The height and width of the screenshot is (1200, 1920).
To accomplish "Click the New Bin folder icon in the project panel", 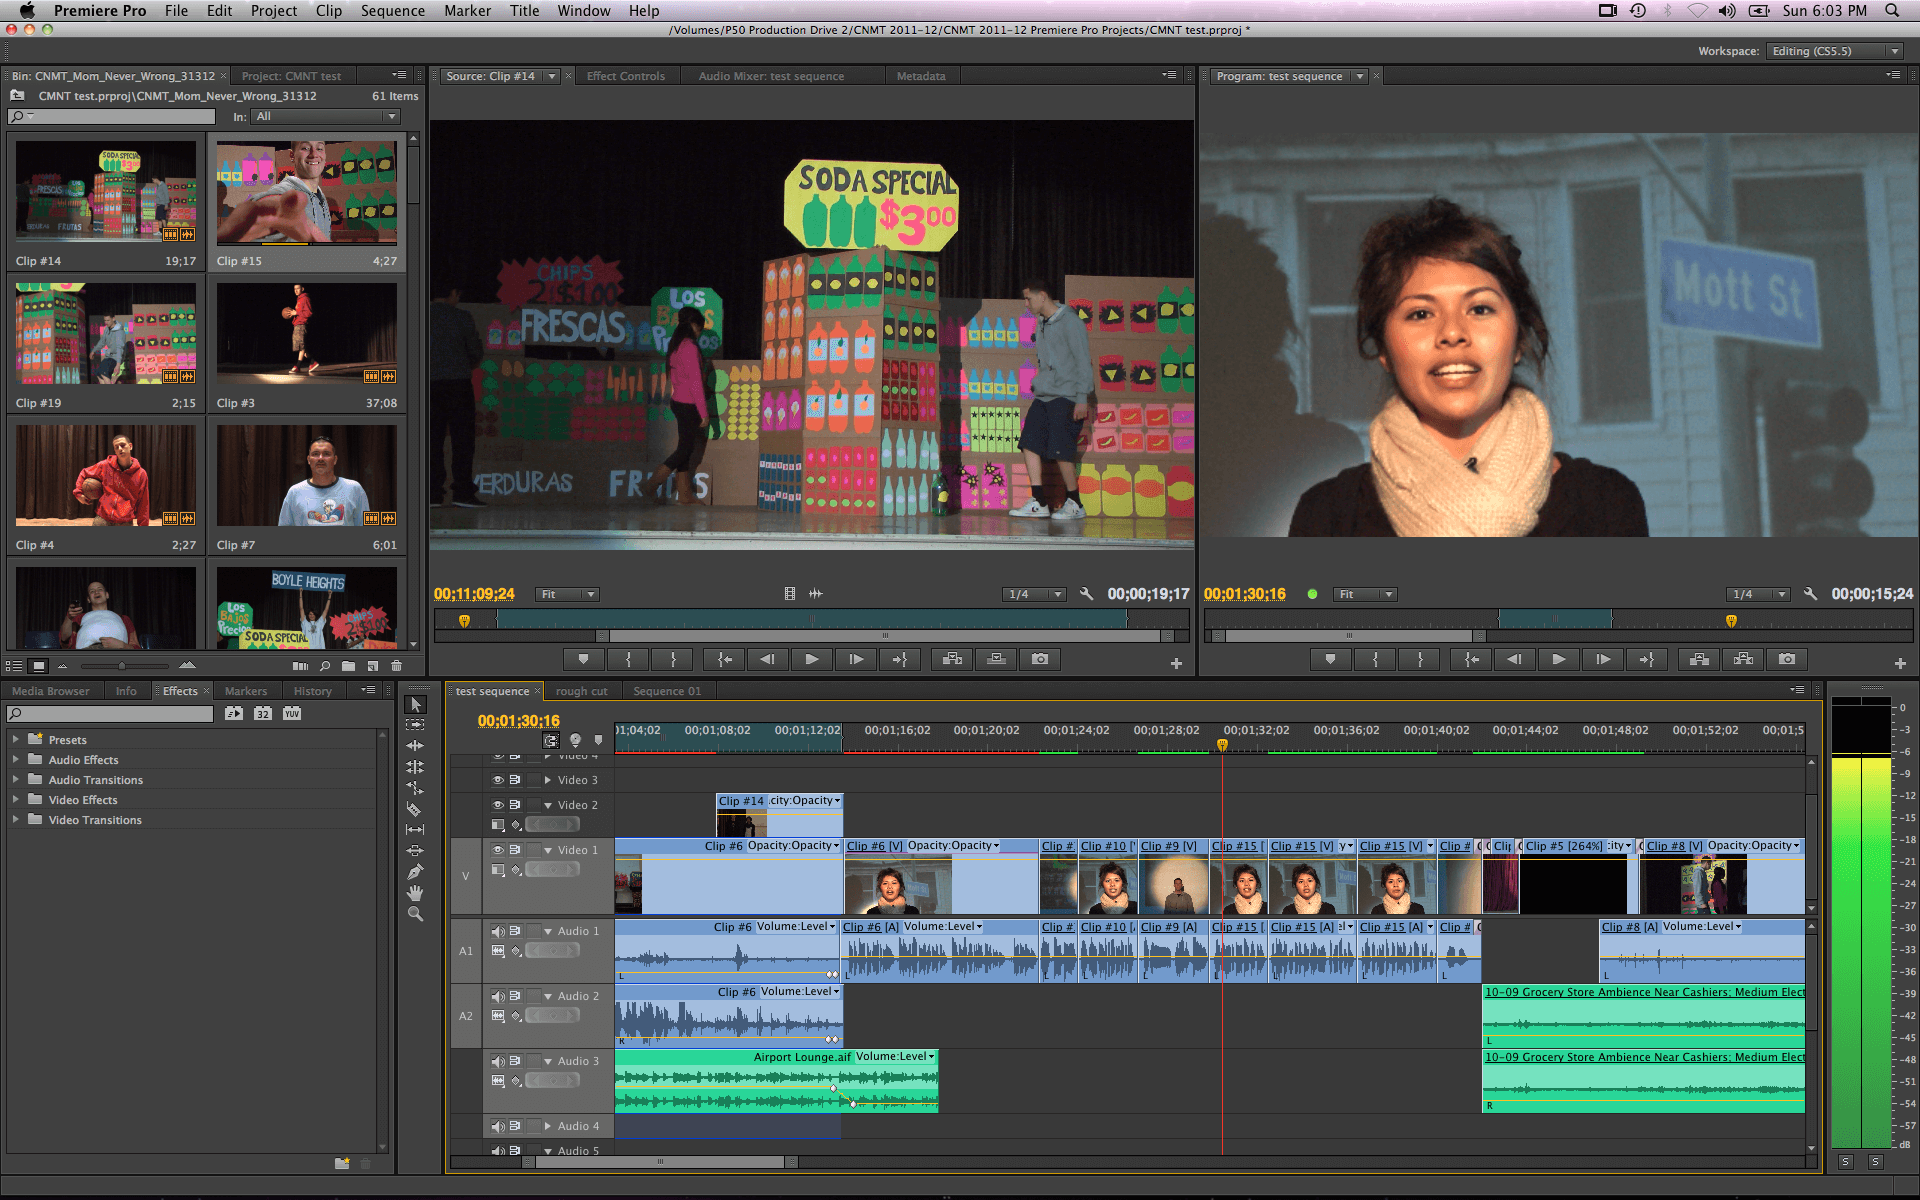I will (x=348, y=665).
